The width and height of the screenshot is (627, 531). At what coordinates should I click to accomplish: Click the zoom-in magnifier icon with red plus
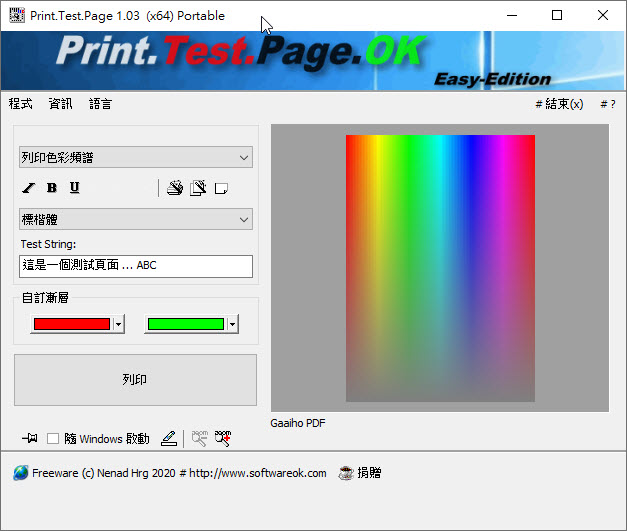pos(223,438)
